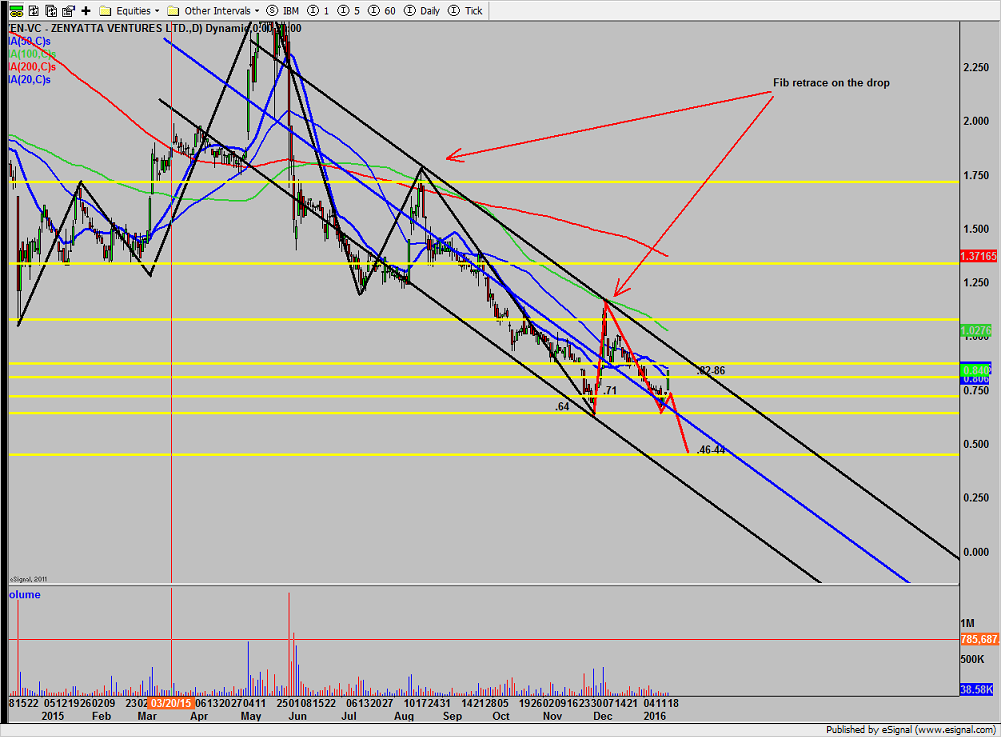This screenshot has height=737, width=1001.
Task: Click the orange 785,687 volume marker
Action: 979,639
